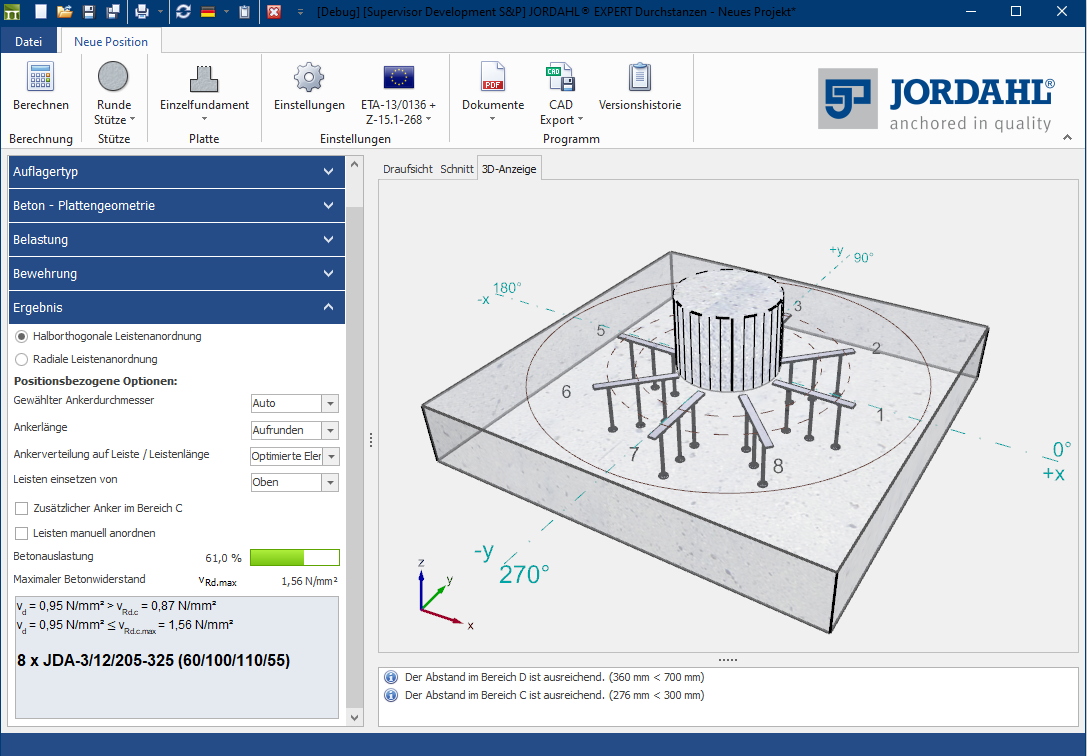Click the Bereich D ist ausreichend message
Viewport: 1087px width, 756px height.
click(x=555, y=677)
